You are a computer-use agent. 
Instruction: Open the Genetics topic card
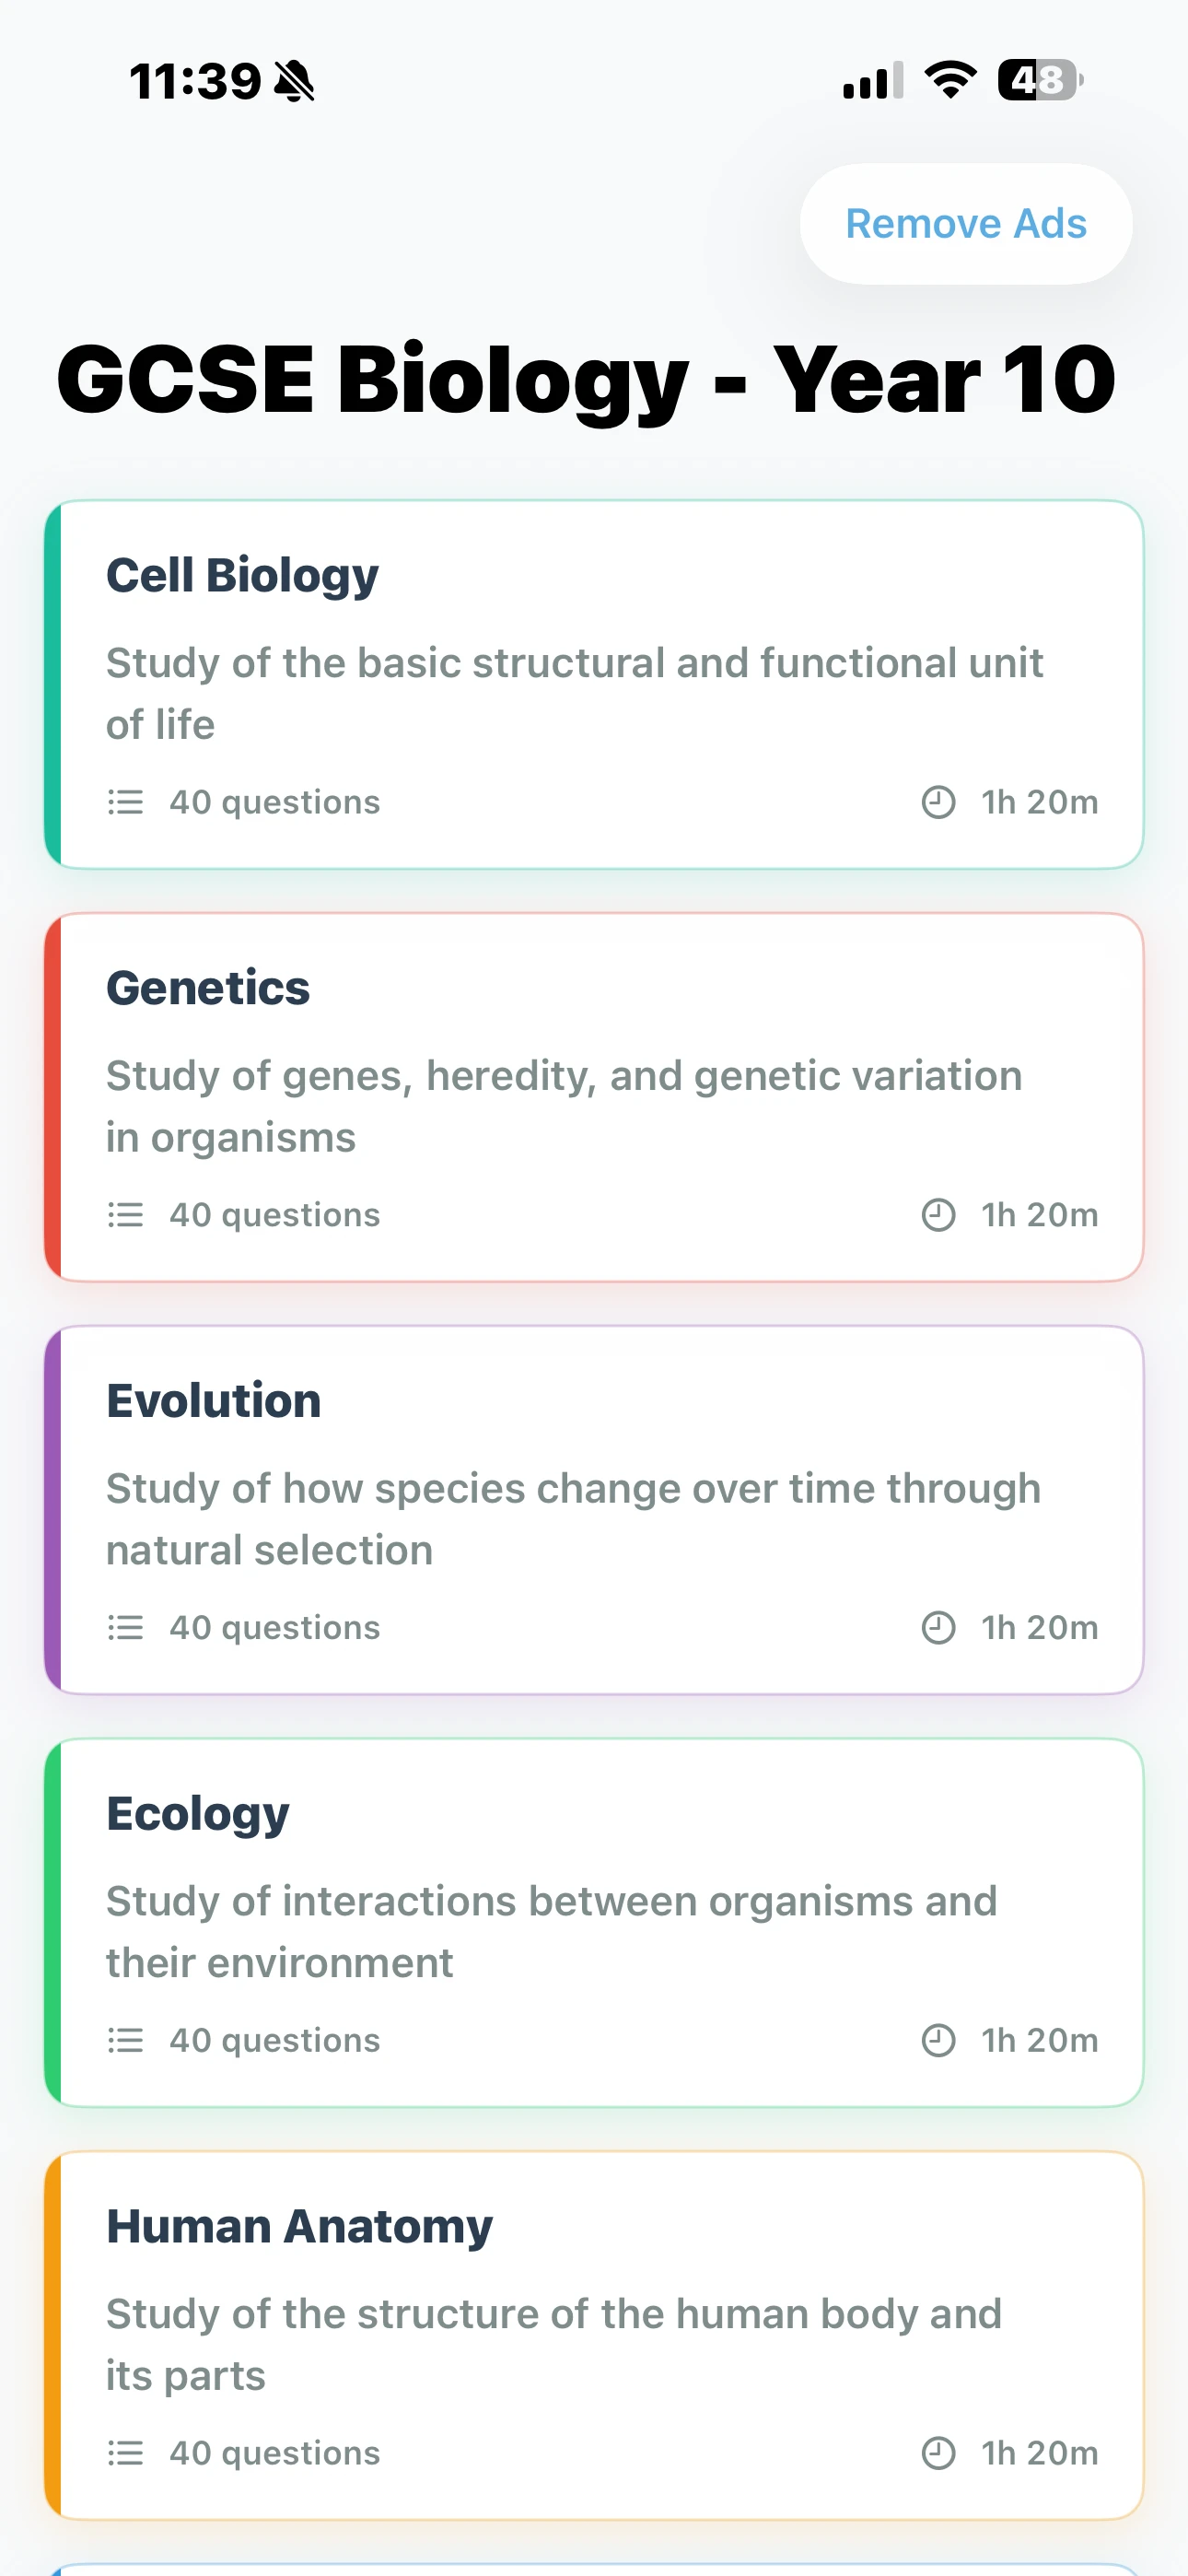(594, 1097)
